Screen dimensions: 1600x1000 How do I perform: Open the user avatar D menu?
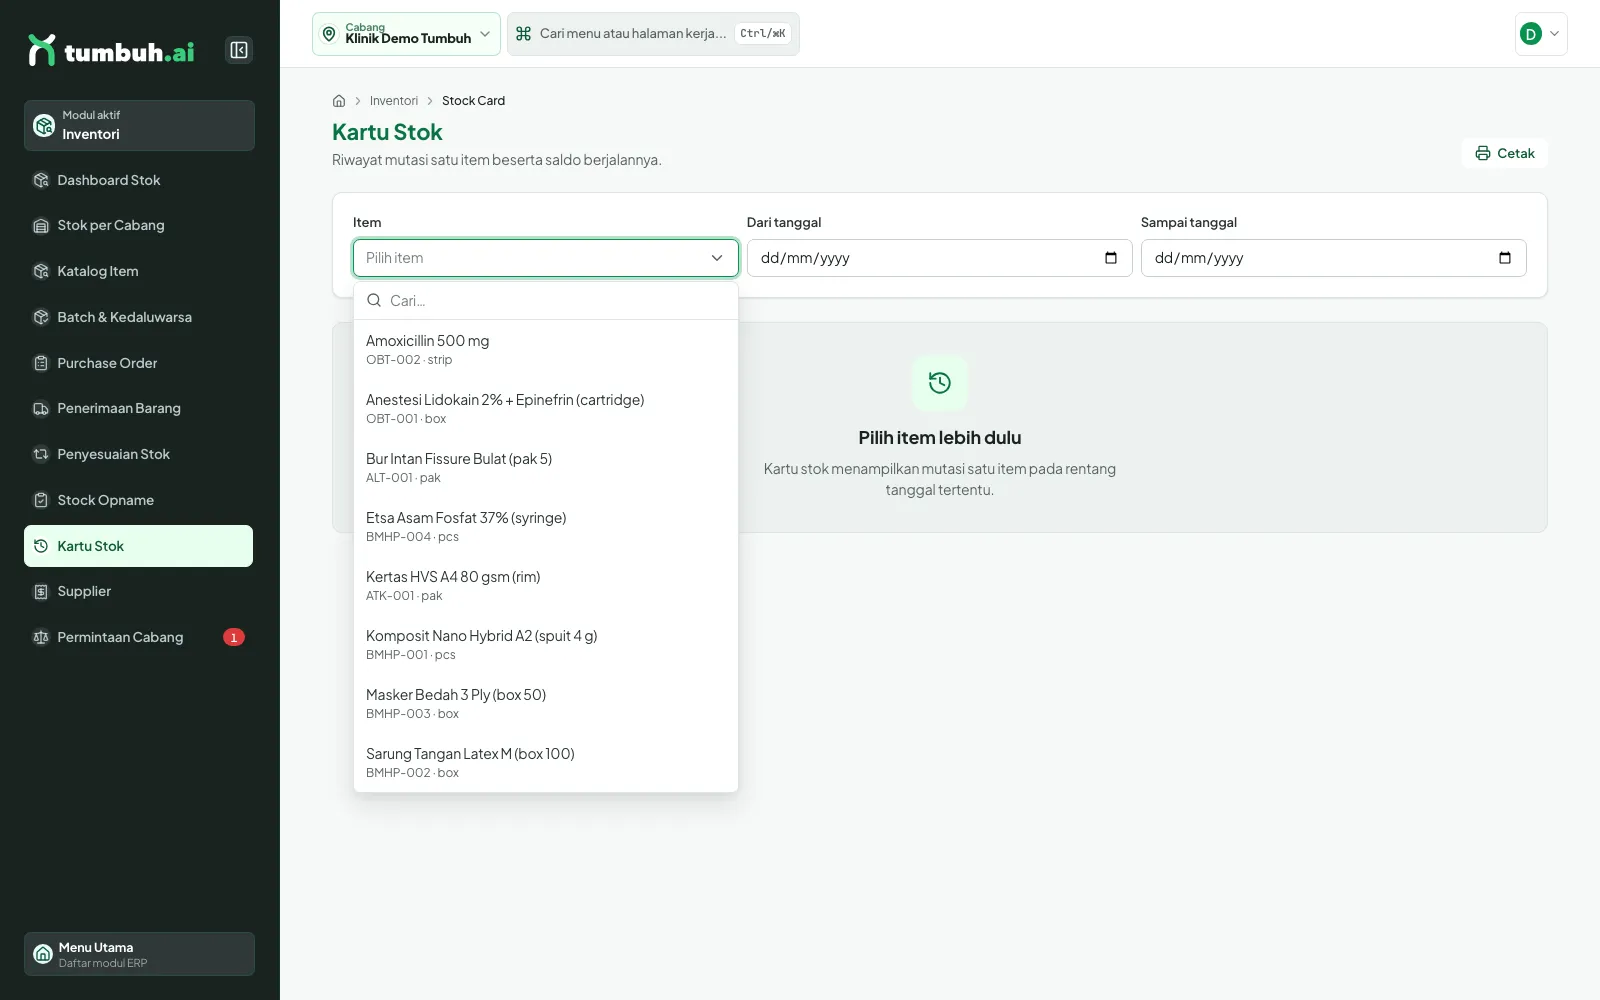pos(1541,34)
